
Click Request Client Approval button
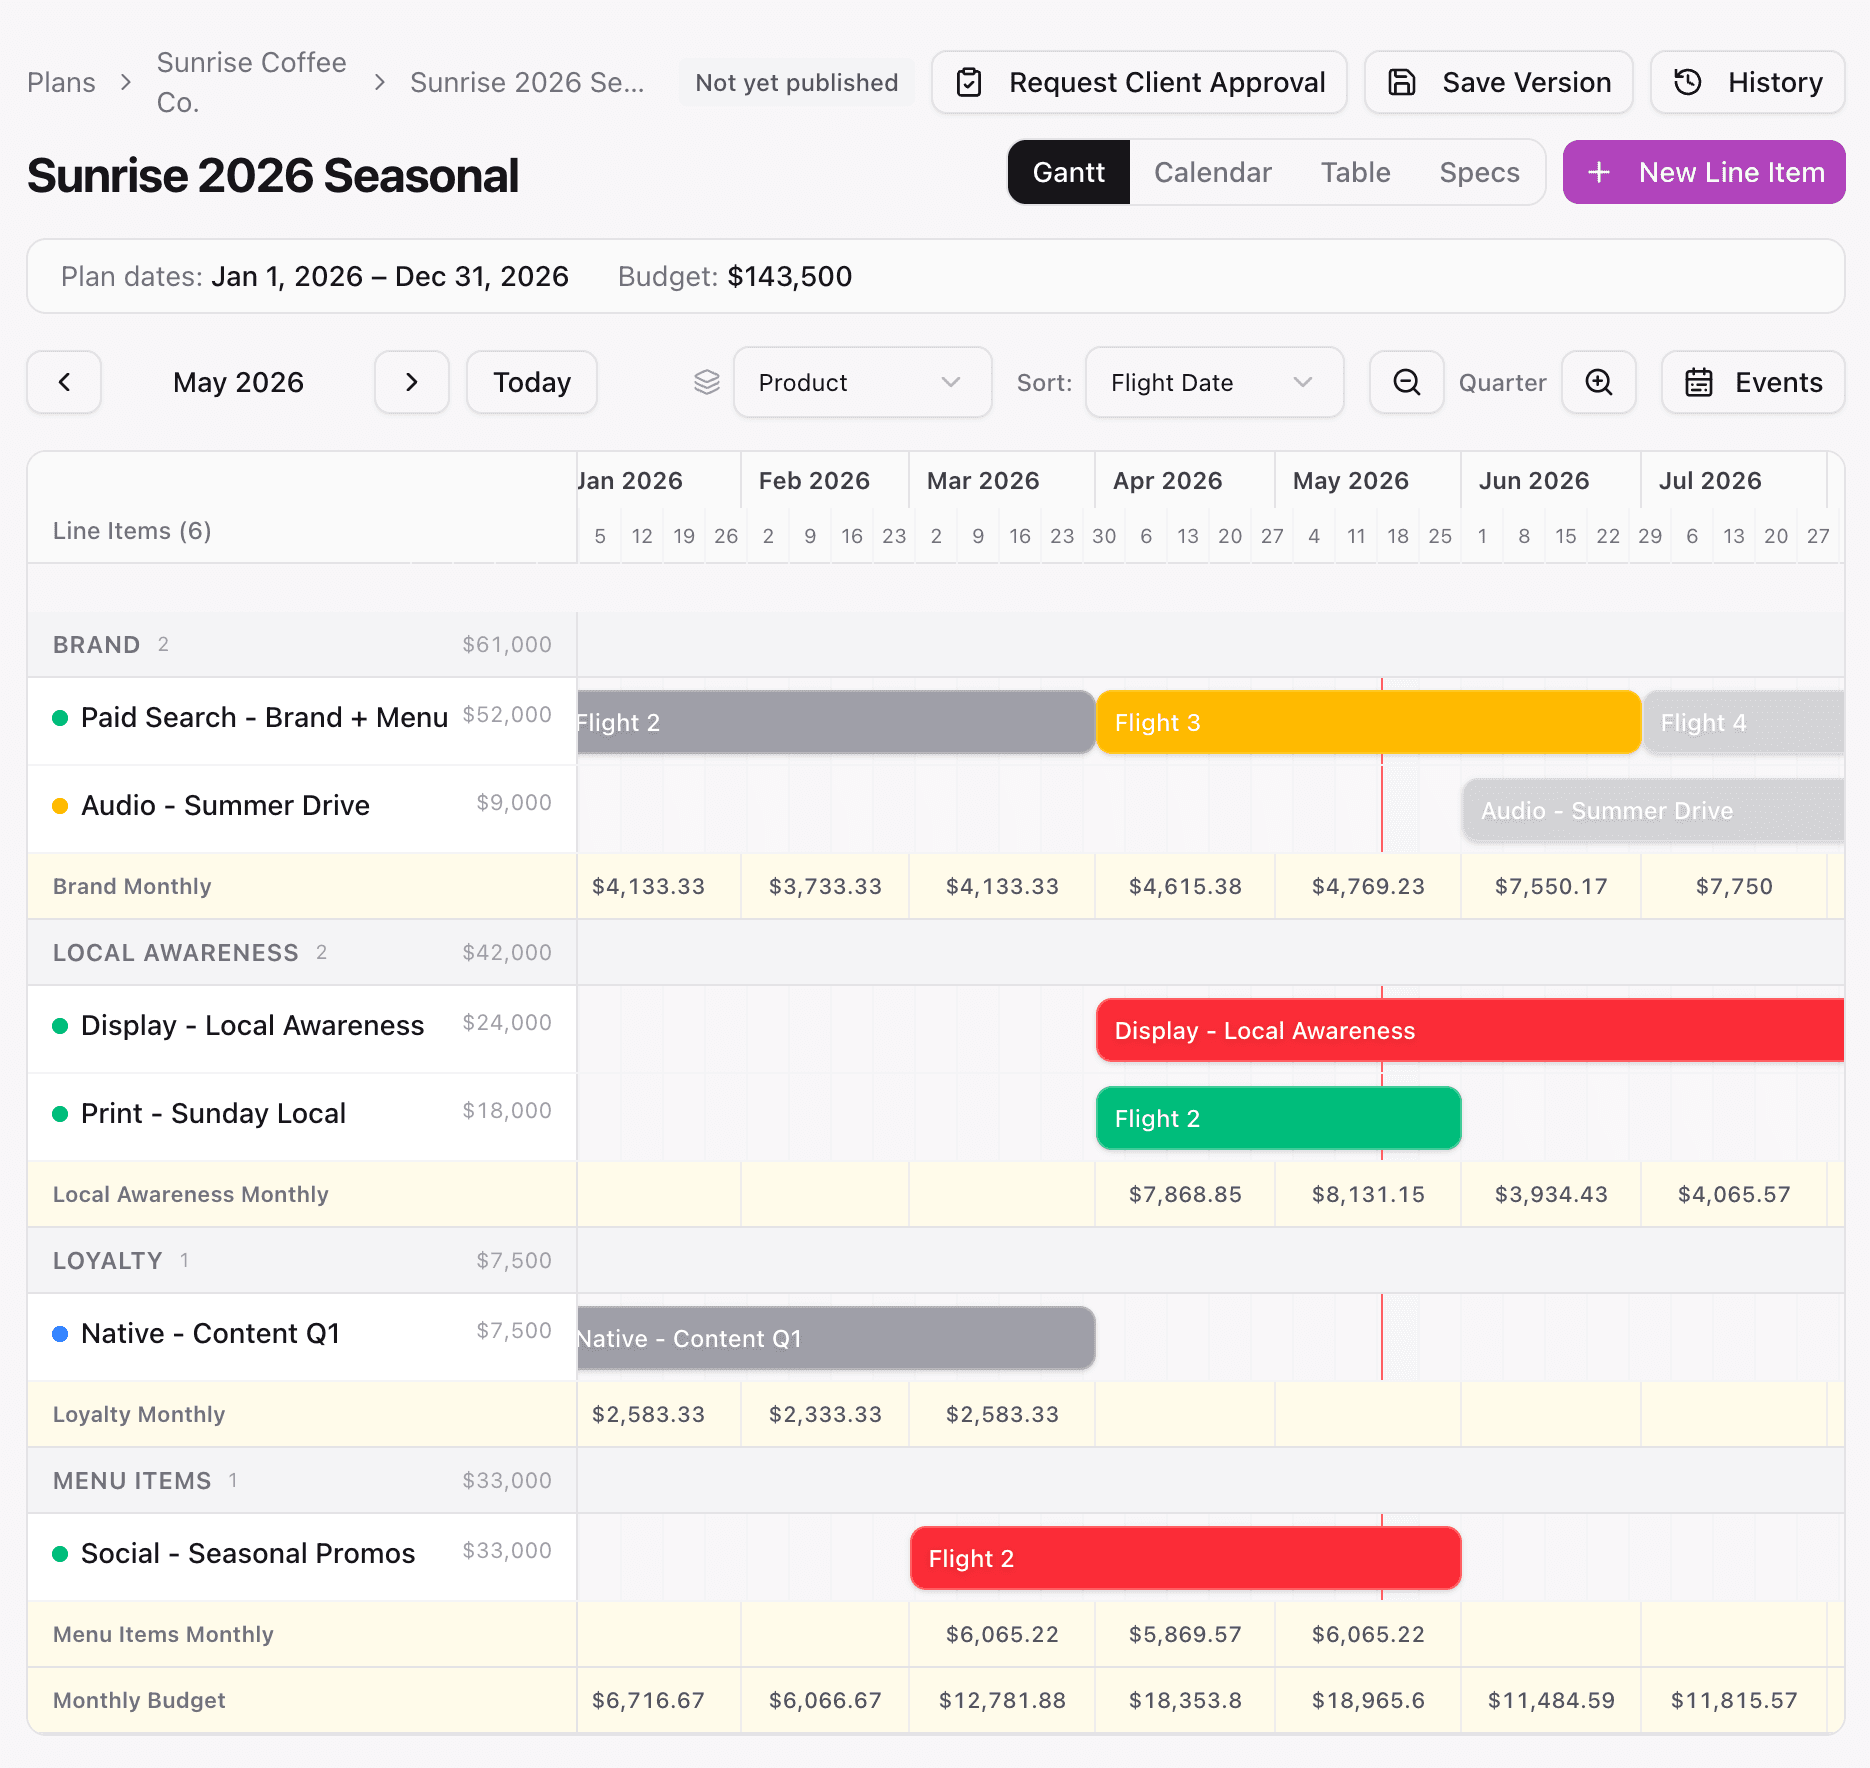pyautogui.click(x=1139, y=82)
